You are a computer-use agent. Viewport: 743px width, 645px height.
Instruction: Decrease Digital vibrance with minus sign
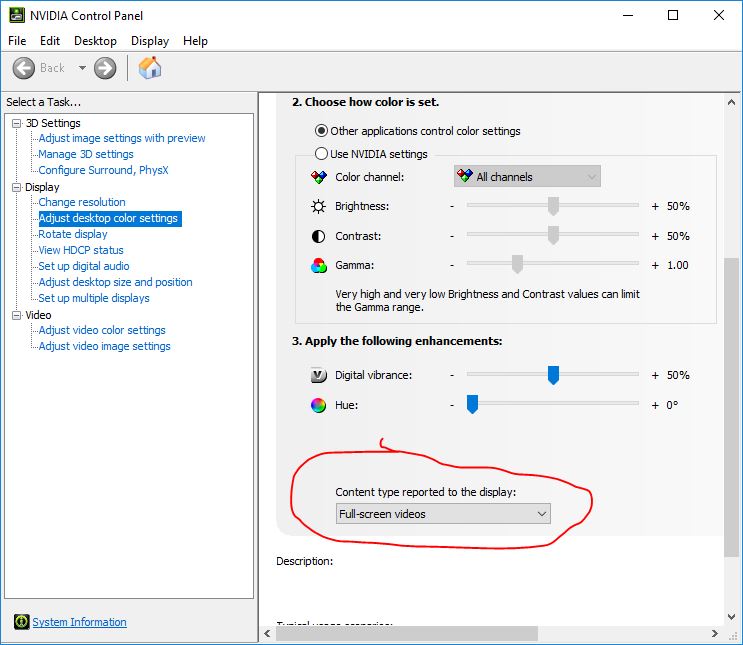coord(452,375)
